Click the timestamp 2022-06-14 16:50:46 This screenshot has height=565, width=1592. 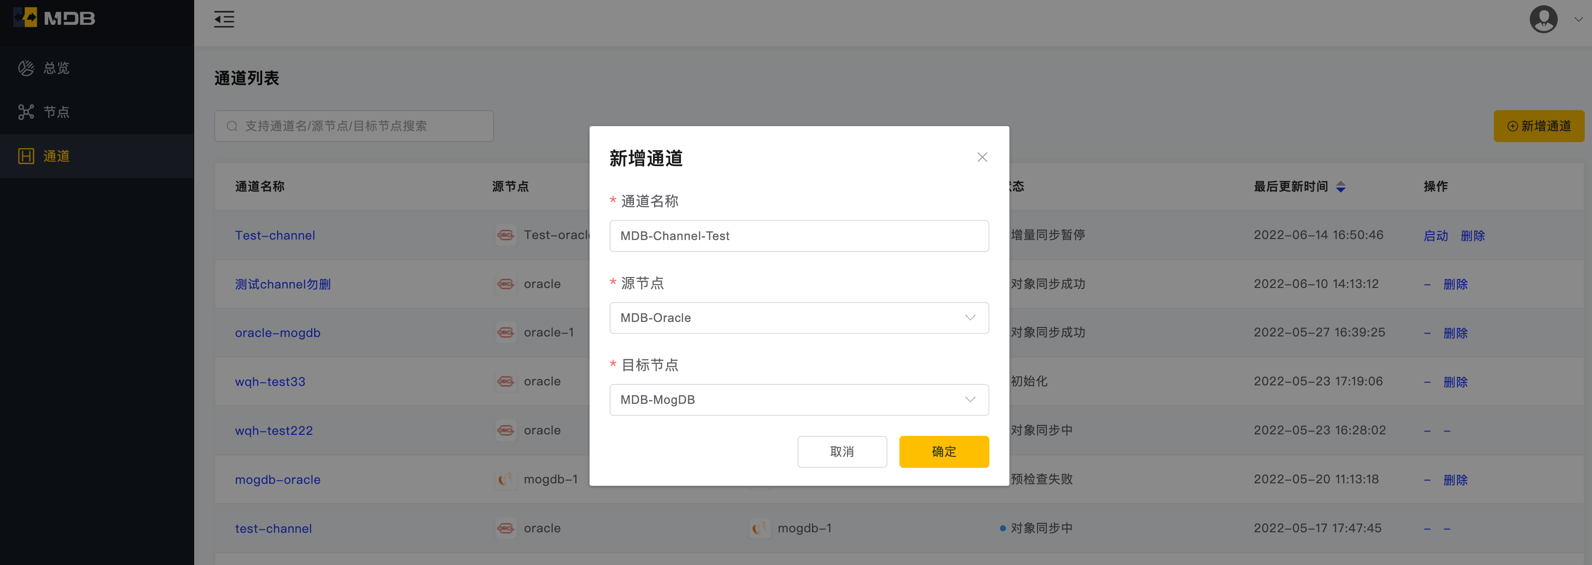click(x=1319, y=235)
